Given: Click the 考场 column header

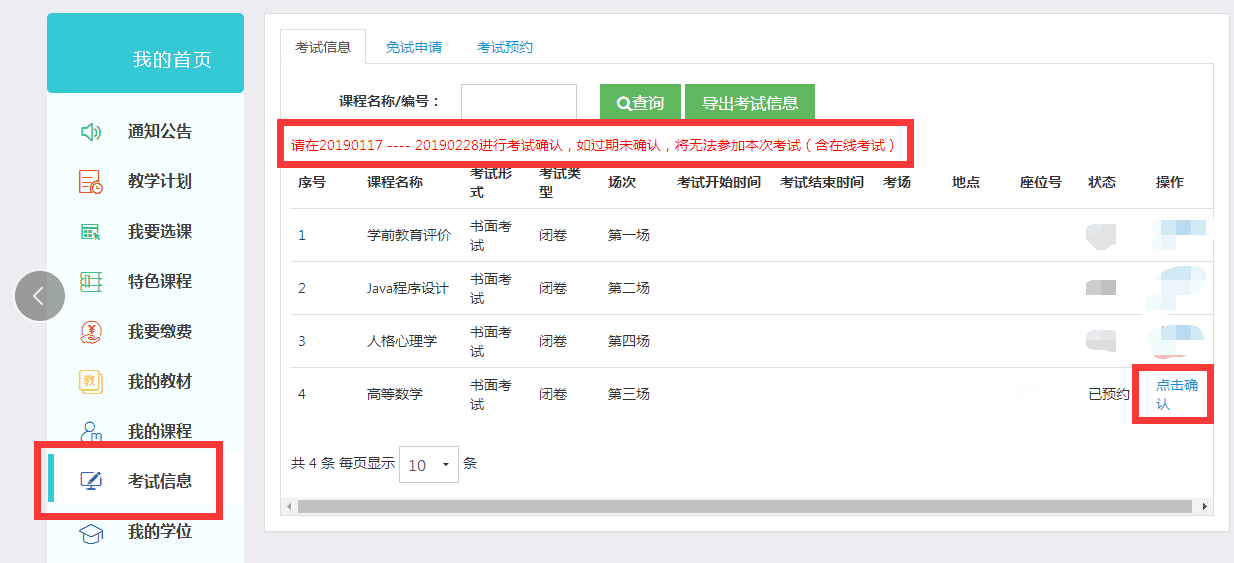Looking at the screenshot, I should pos(897,182).
